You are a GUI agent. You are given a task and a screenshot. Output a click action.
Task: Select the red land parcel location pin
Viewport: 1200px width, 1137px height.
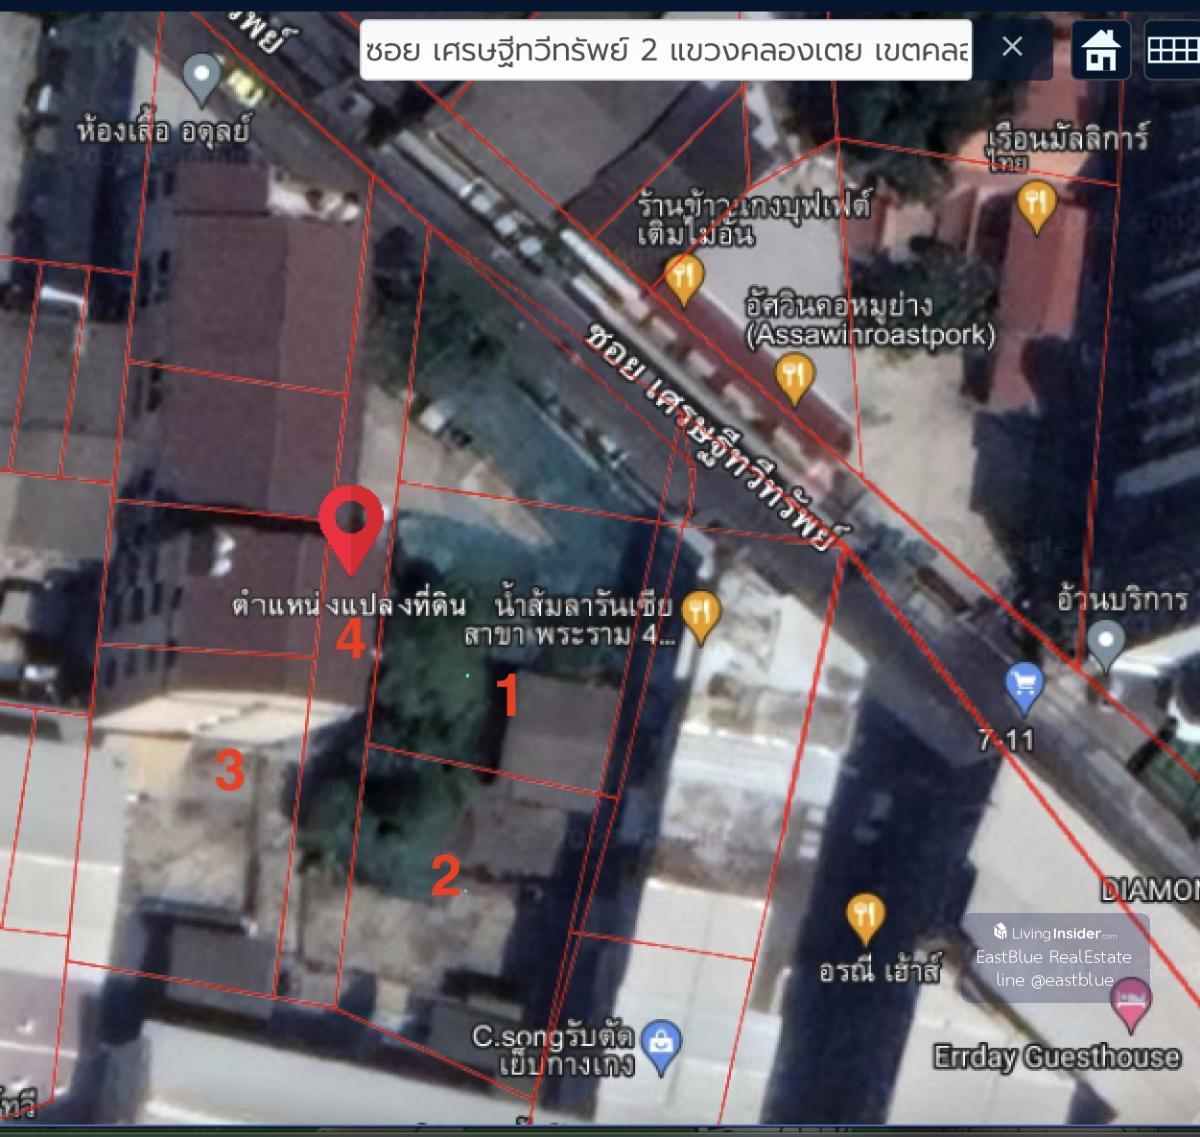pyautogui.click(x=350, y=525)
